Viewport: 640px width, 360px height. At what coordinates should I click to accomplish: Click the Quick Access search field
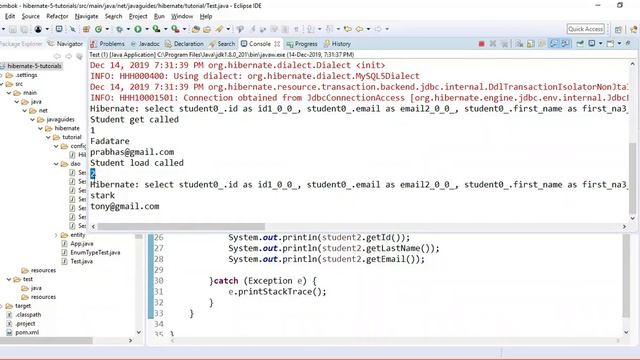(585, 29)
